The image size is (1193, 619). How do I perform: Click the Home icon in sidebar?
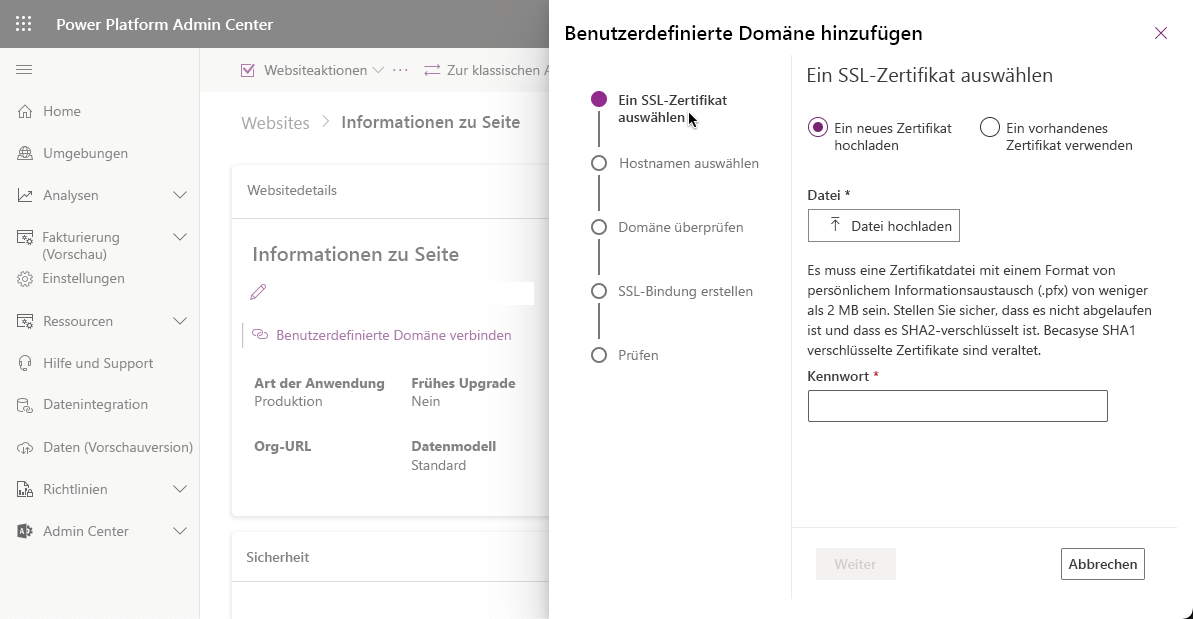coord(25,112)
